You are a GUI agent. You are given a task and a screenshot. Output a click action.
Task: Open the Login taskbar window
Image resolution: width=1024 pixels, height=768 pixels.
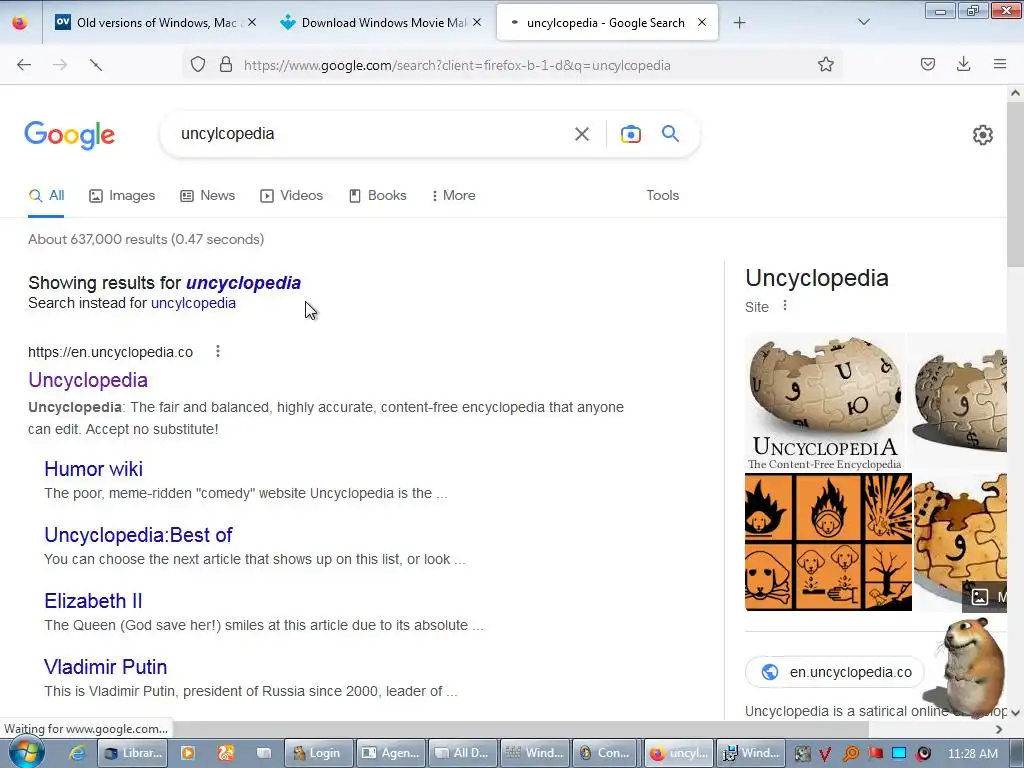pyautogui.click(x=319, y=753)
